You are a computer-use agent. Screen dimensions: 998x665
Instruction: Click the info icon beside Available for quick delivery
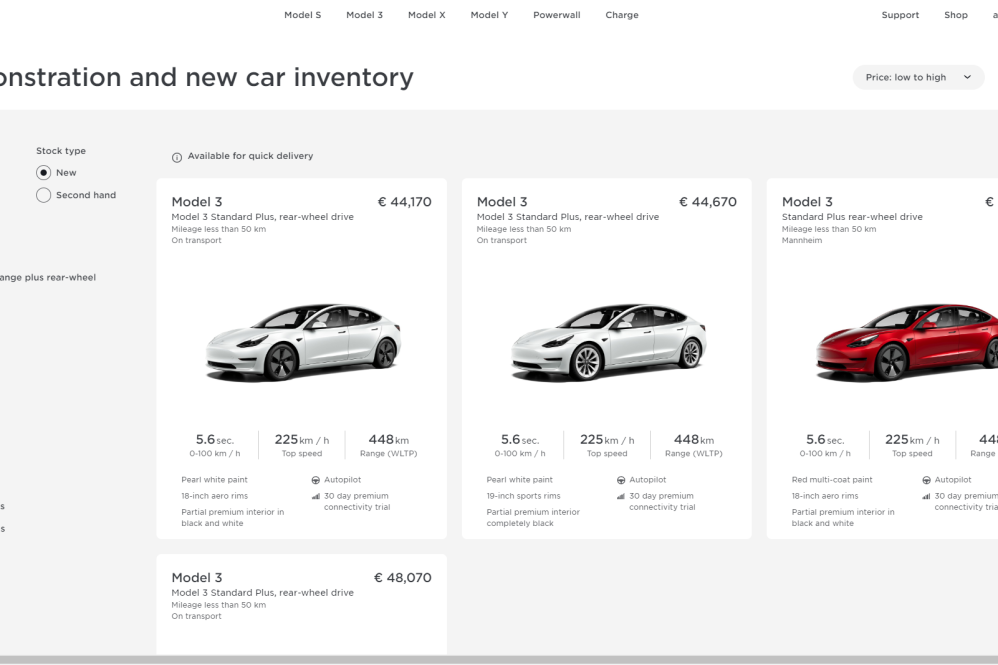177,157
